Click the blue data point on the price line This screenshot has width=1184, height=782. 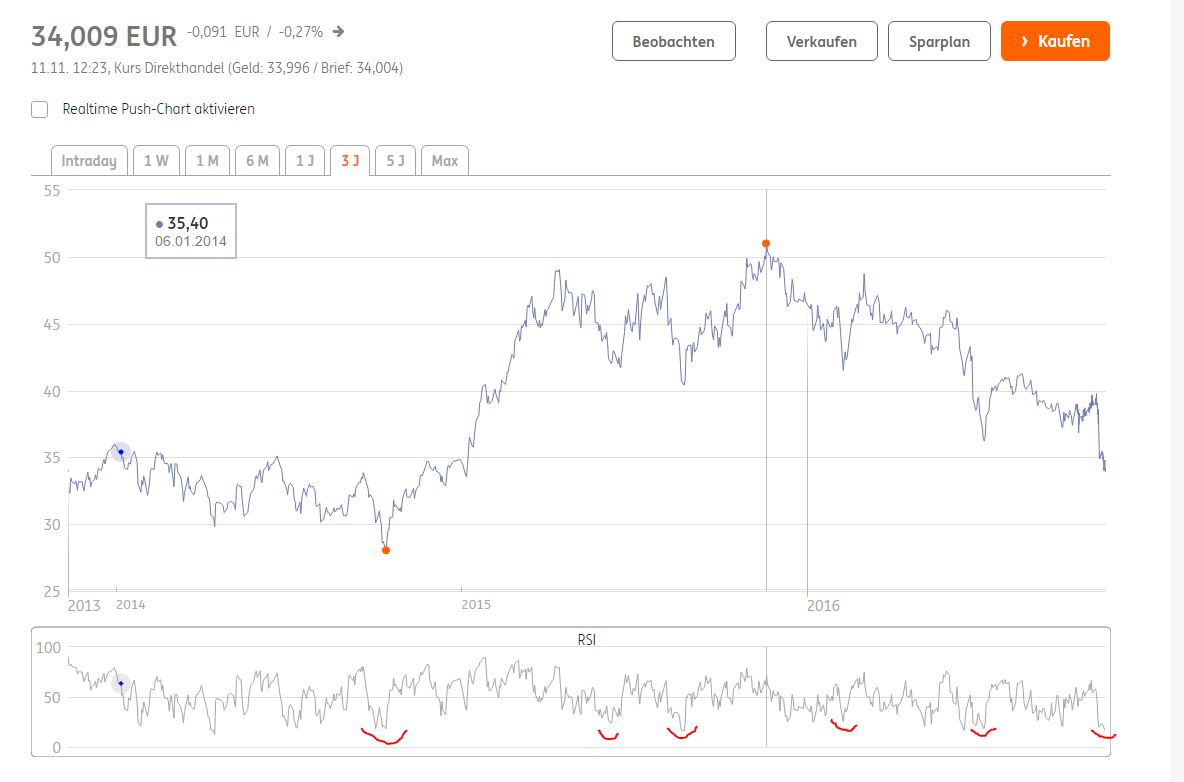[121, 452]
